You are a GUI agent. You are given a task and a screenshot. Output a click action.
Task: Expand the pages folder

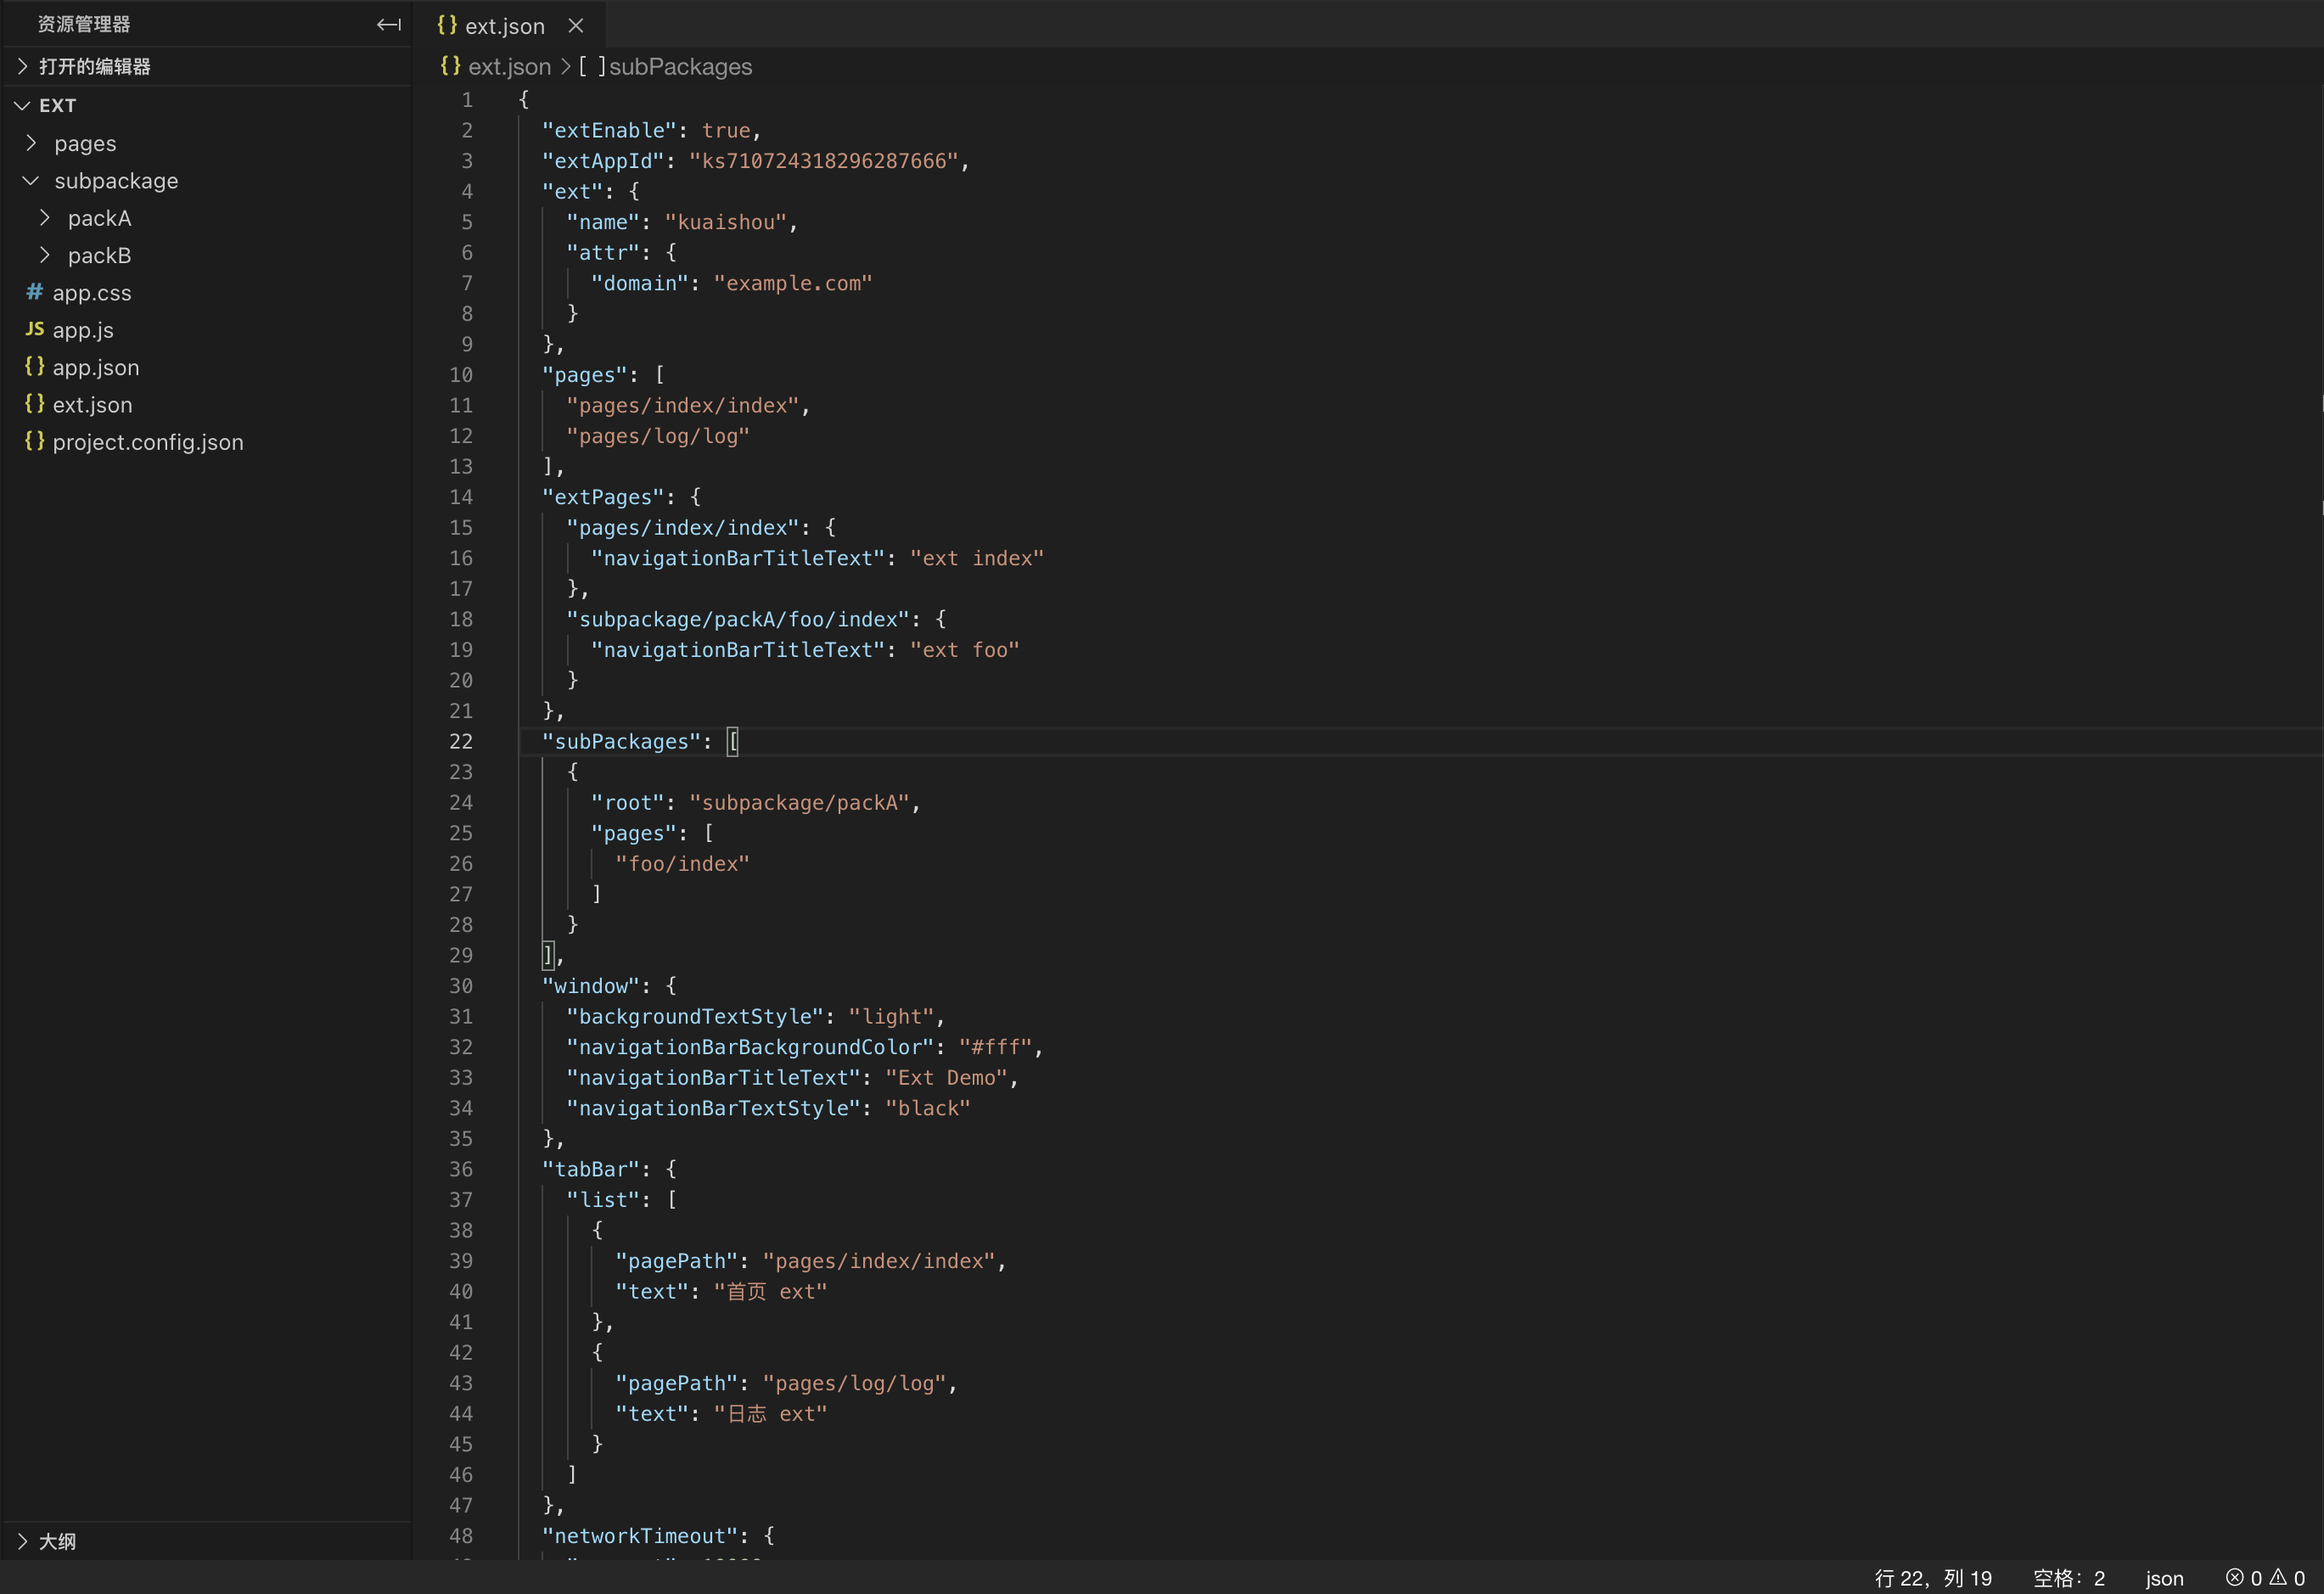(x=205, y=143)
